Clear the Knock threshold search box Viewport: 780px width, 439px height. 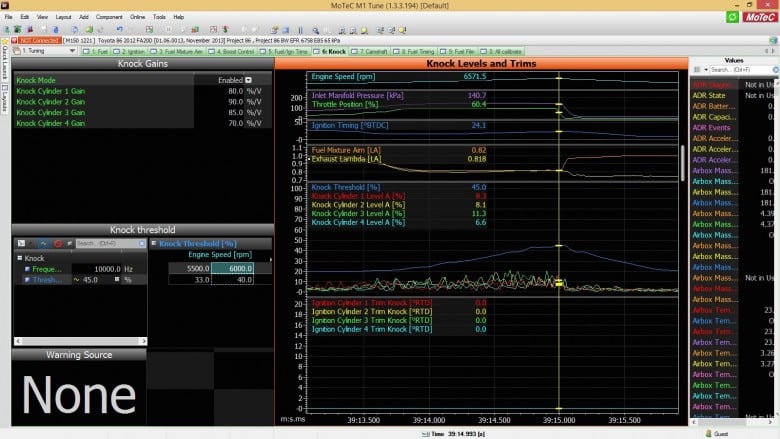click(142, 244)
